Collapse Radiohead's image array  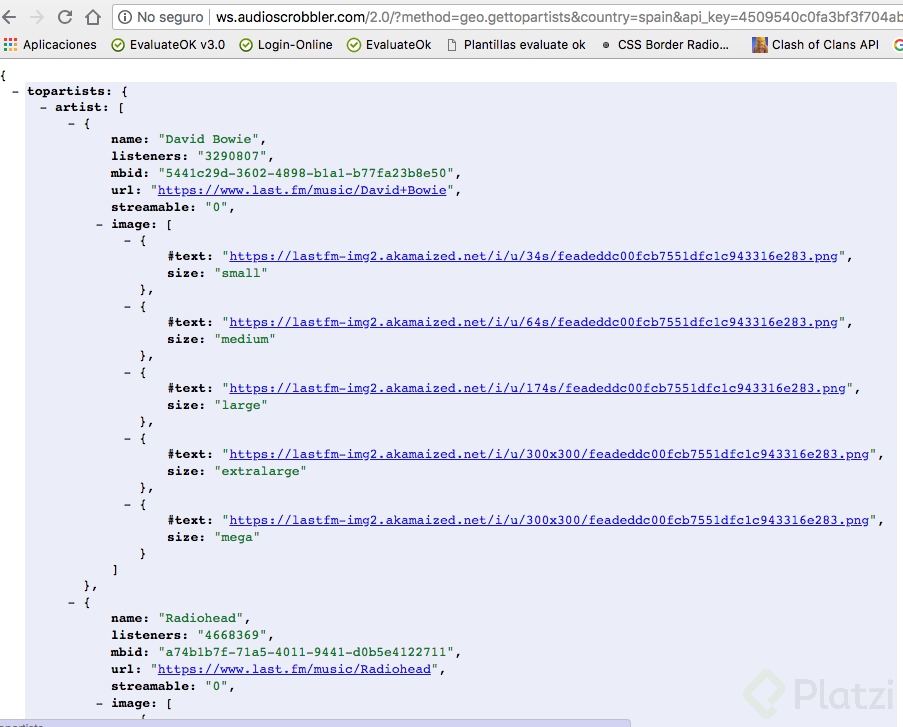(x=100, y=703)
